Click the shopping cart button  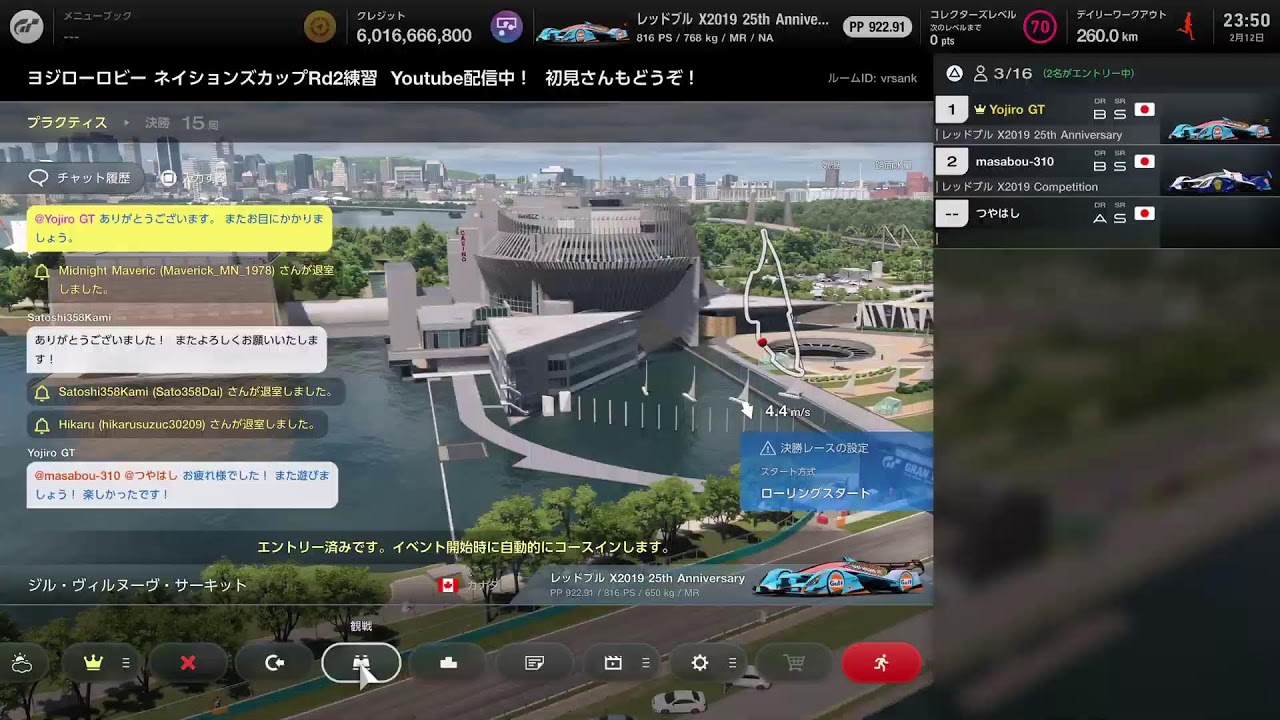[794, 663]
